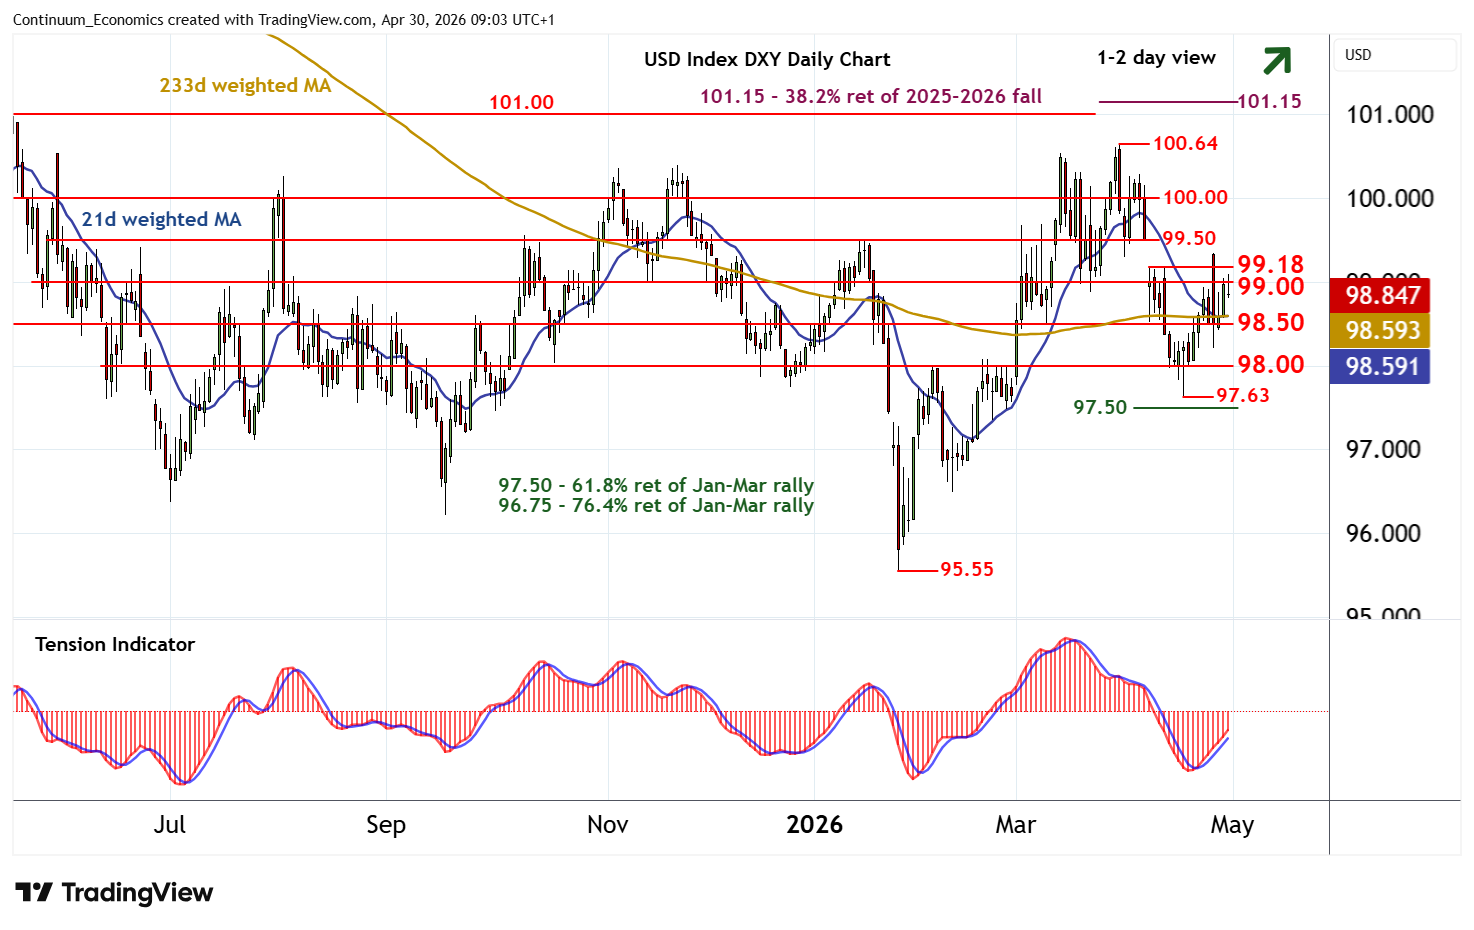Click the 101.00 resistance line label
Image resolution: width=1474 pixels, height=930 pixels.
click(521, 102)
